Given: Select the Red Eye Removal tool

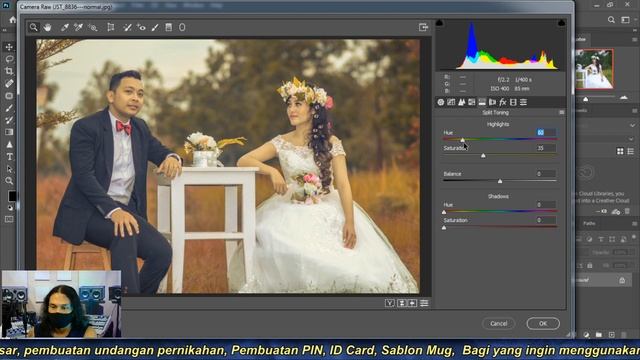Looking at the screenshot, I should point(141,27).
